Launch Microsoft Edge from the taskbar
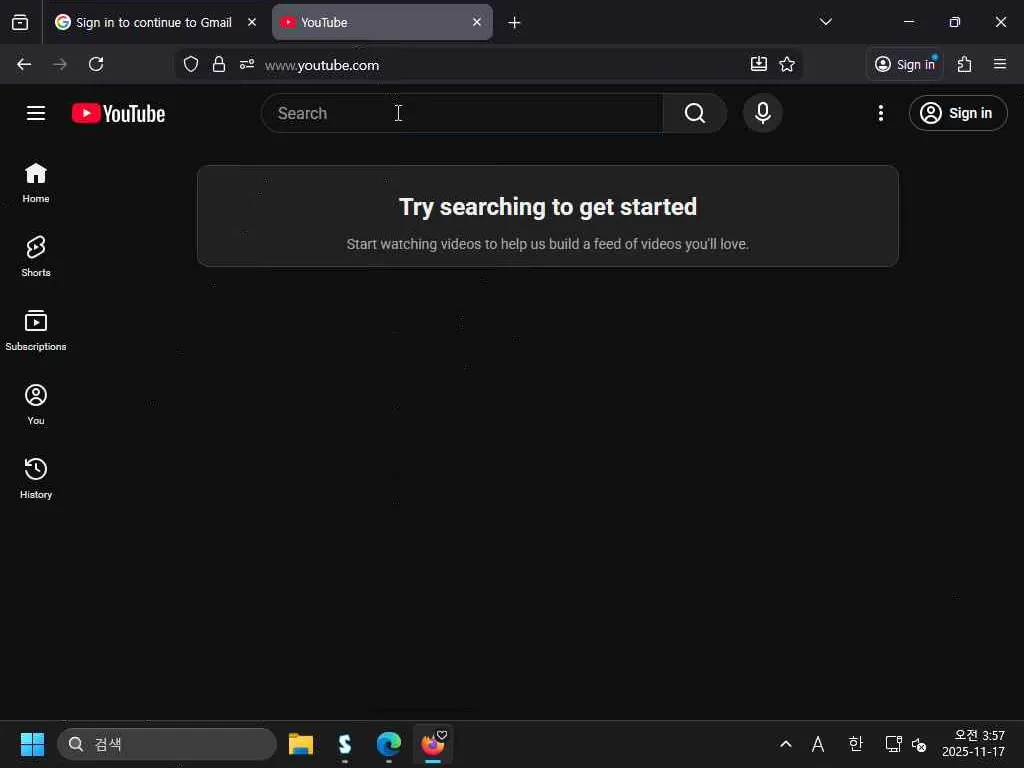This screenshot has height=768, width=1024. tap(389, 744)
